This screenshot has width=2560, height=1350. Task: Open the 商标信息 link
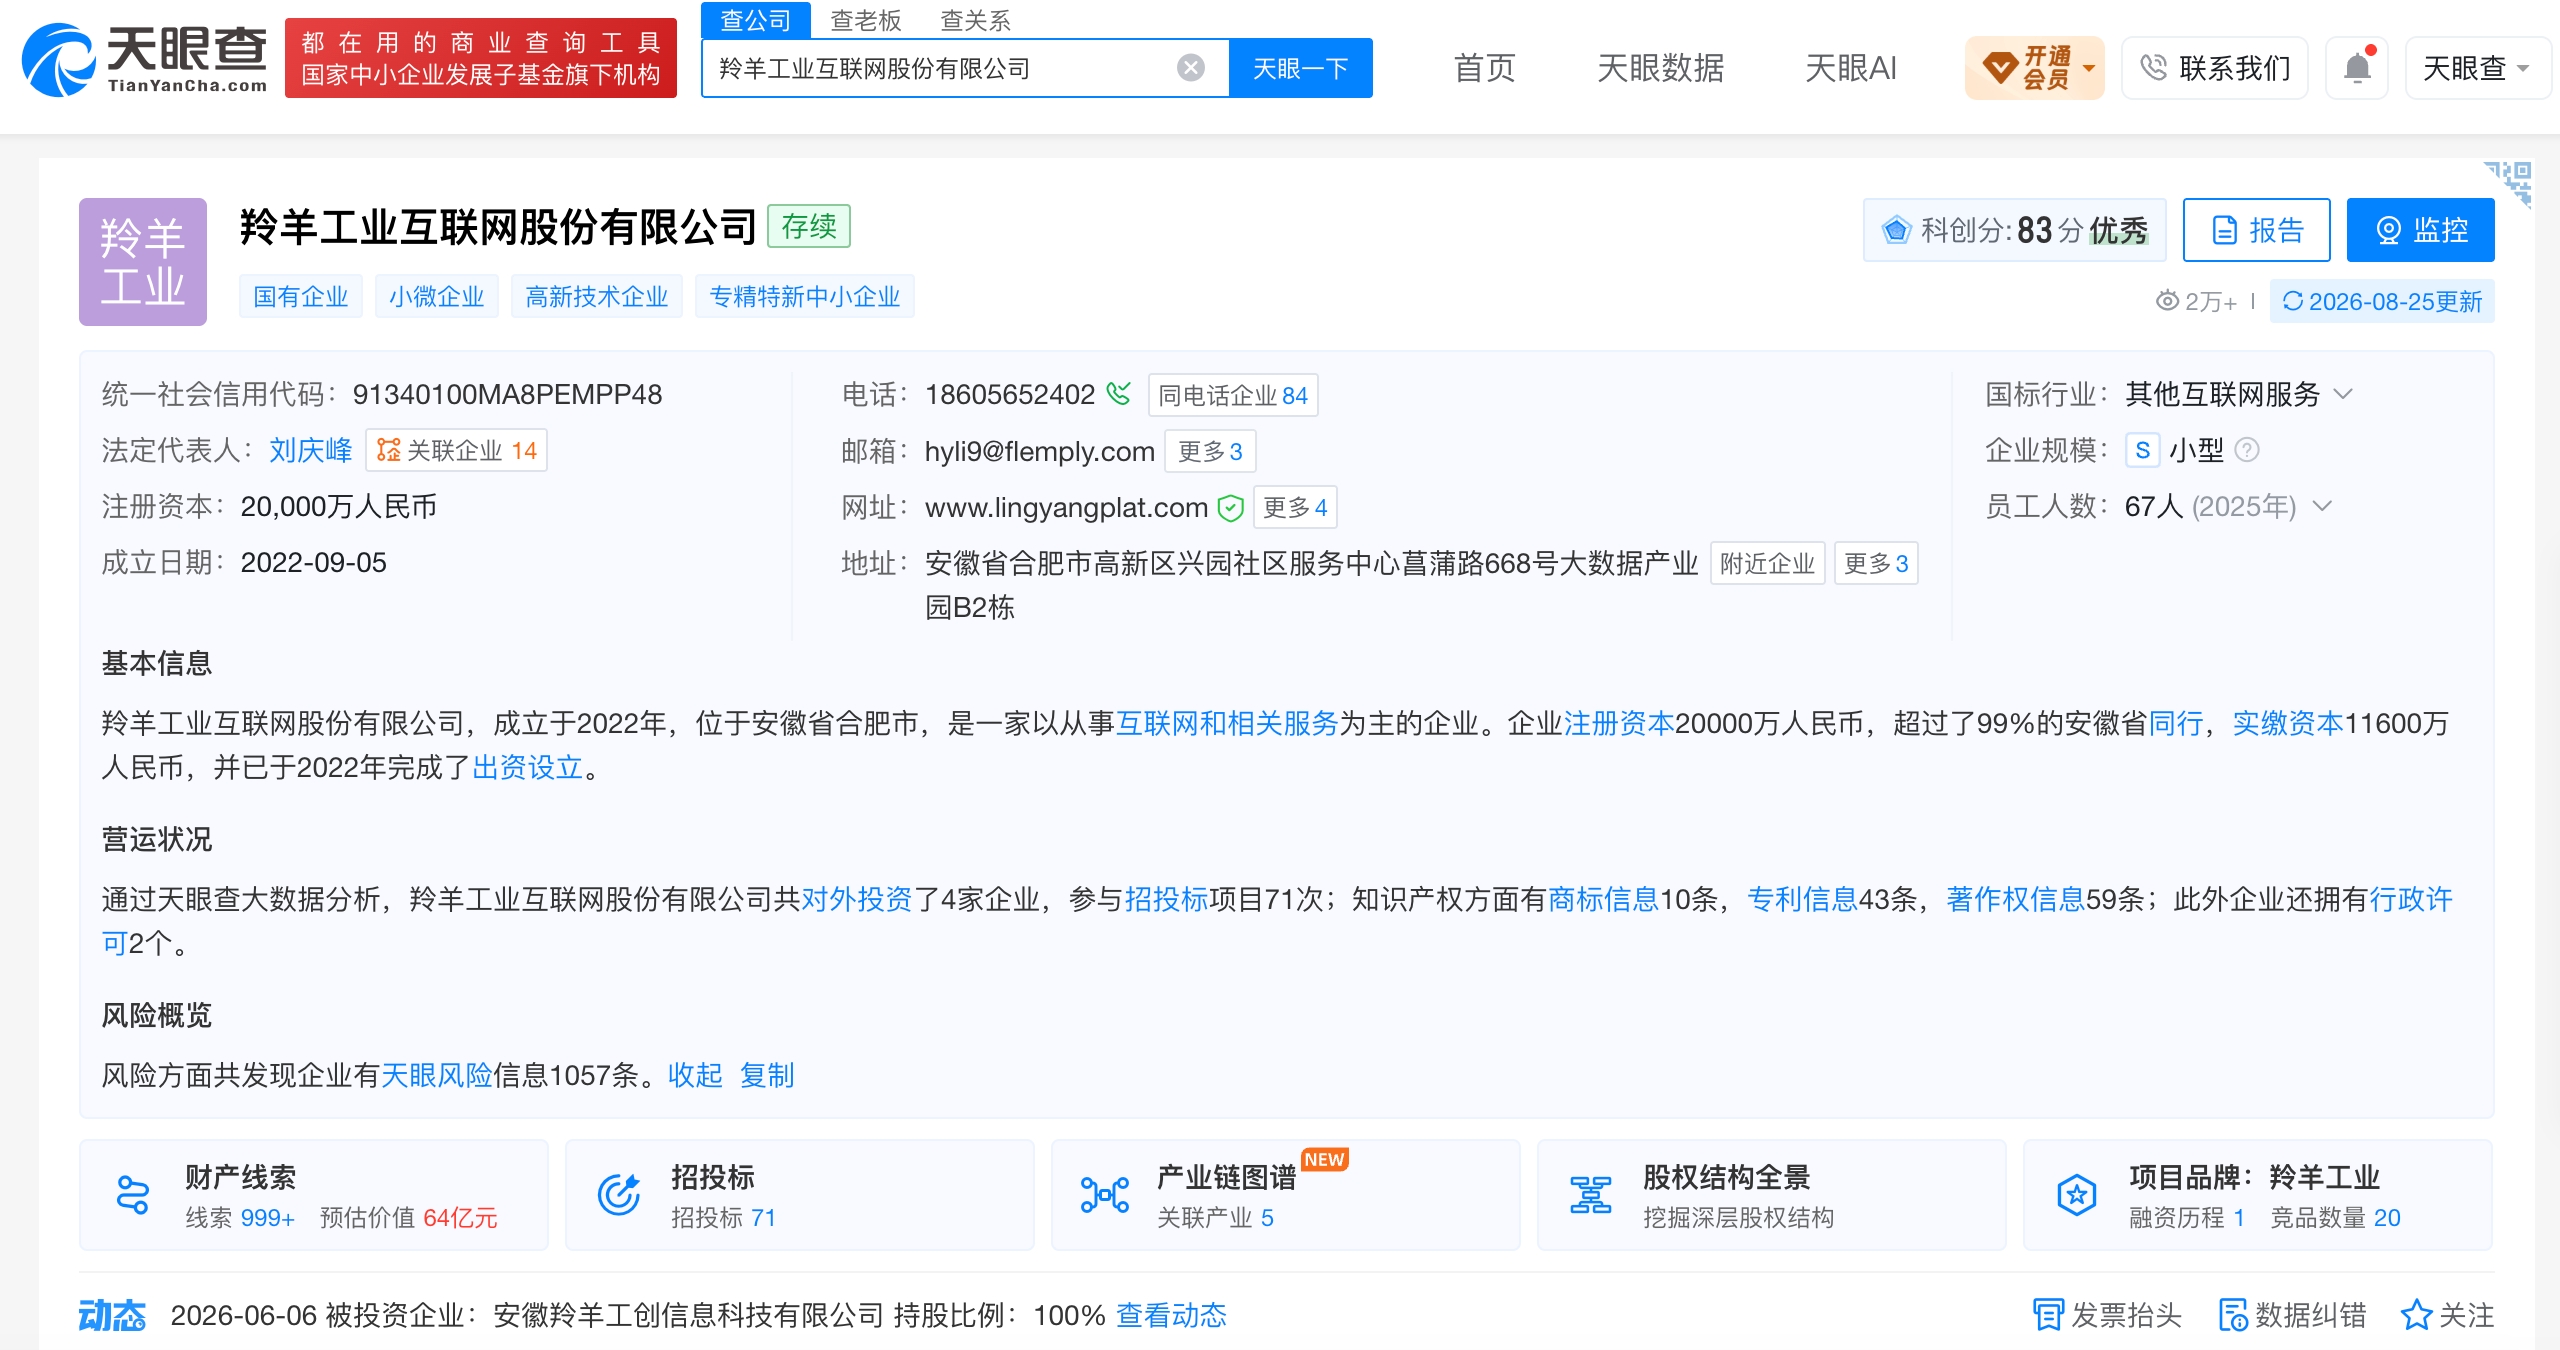(1603, 899)
